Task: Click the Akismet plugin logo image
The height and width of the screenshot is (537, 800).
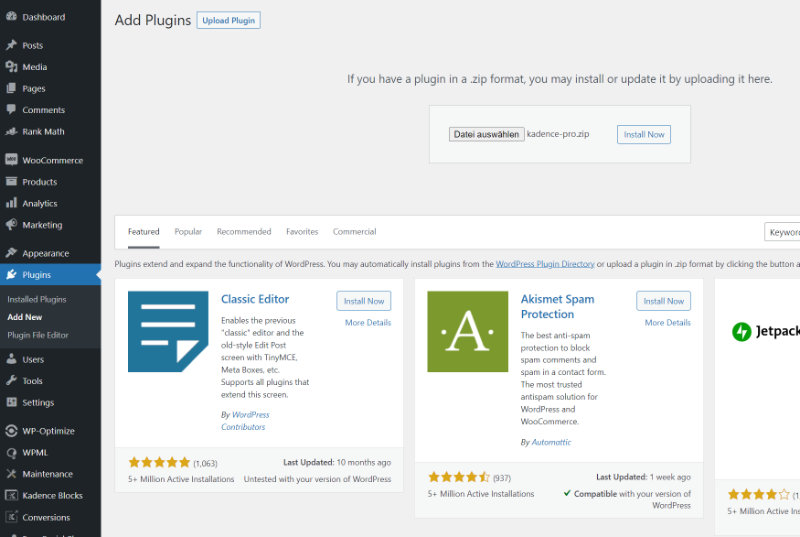Action: click(467, 331)
